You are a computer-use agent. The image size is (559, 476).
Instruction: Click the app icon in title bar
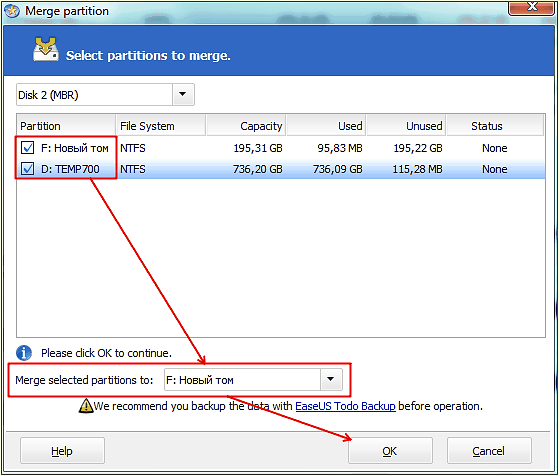[x=12, y=11]
